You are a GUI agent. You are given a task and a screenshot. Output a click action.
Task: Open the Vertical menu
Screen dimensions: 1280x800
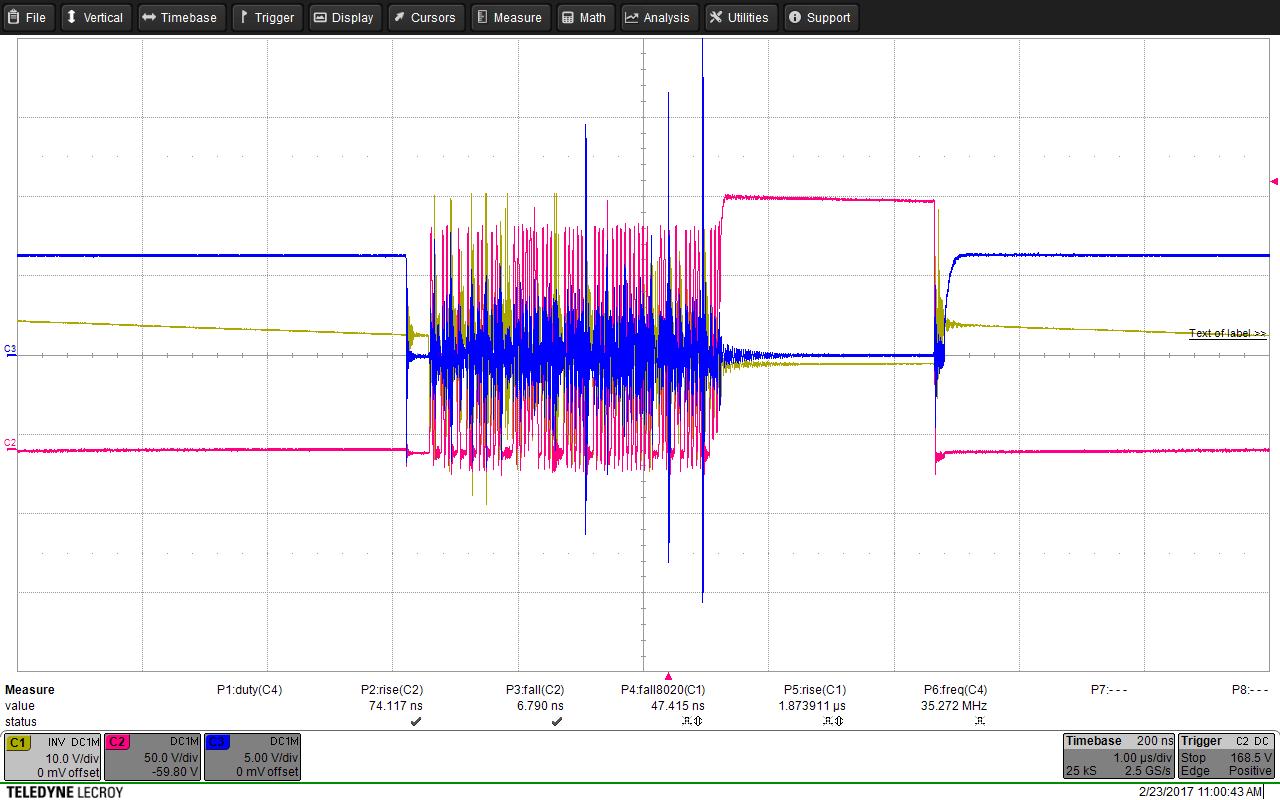pyautogui.click(x=95, y=17)
